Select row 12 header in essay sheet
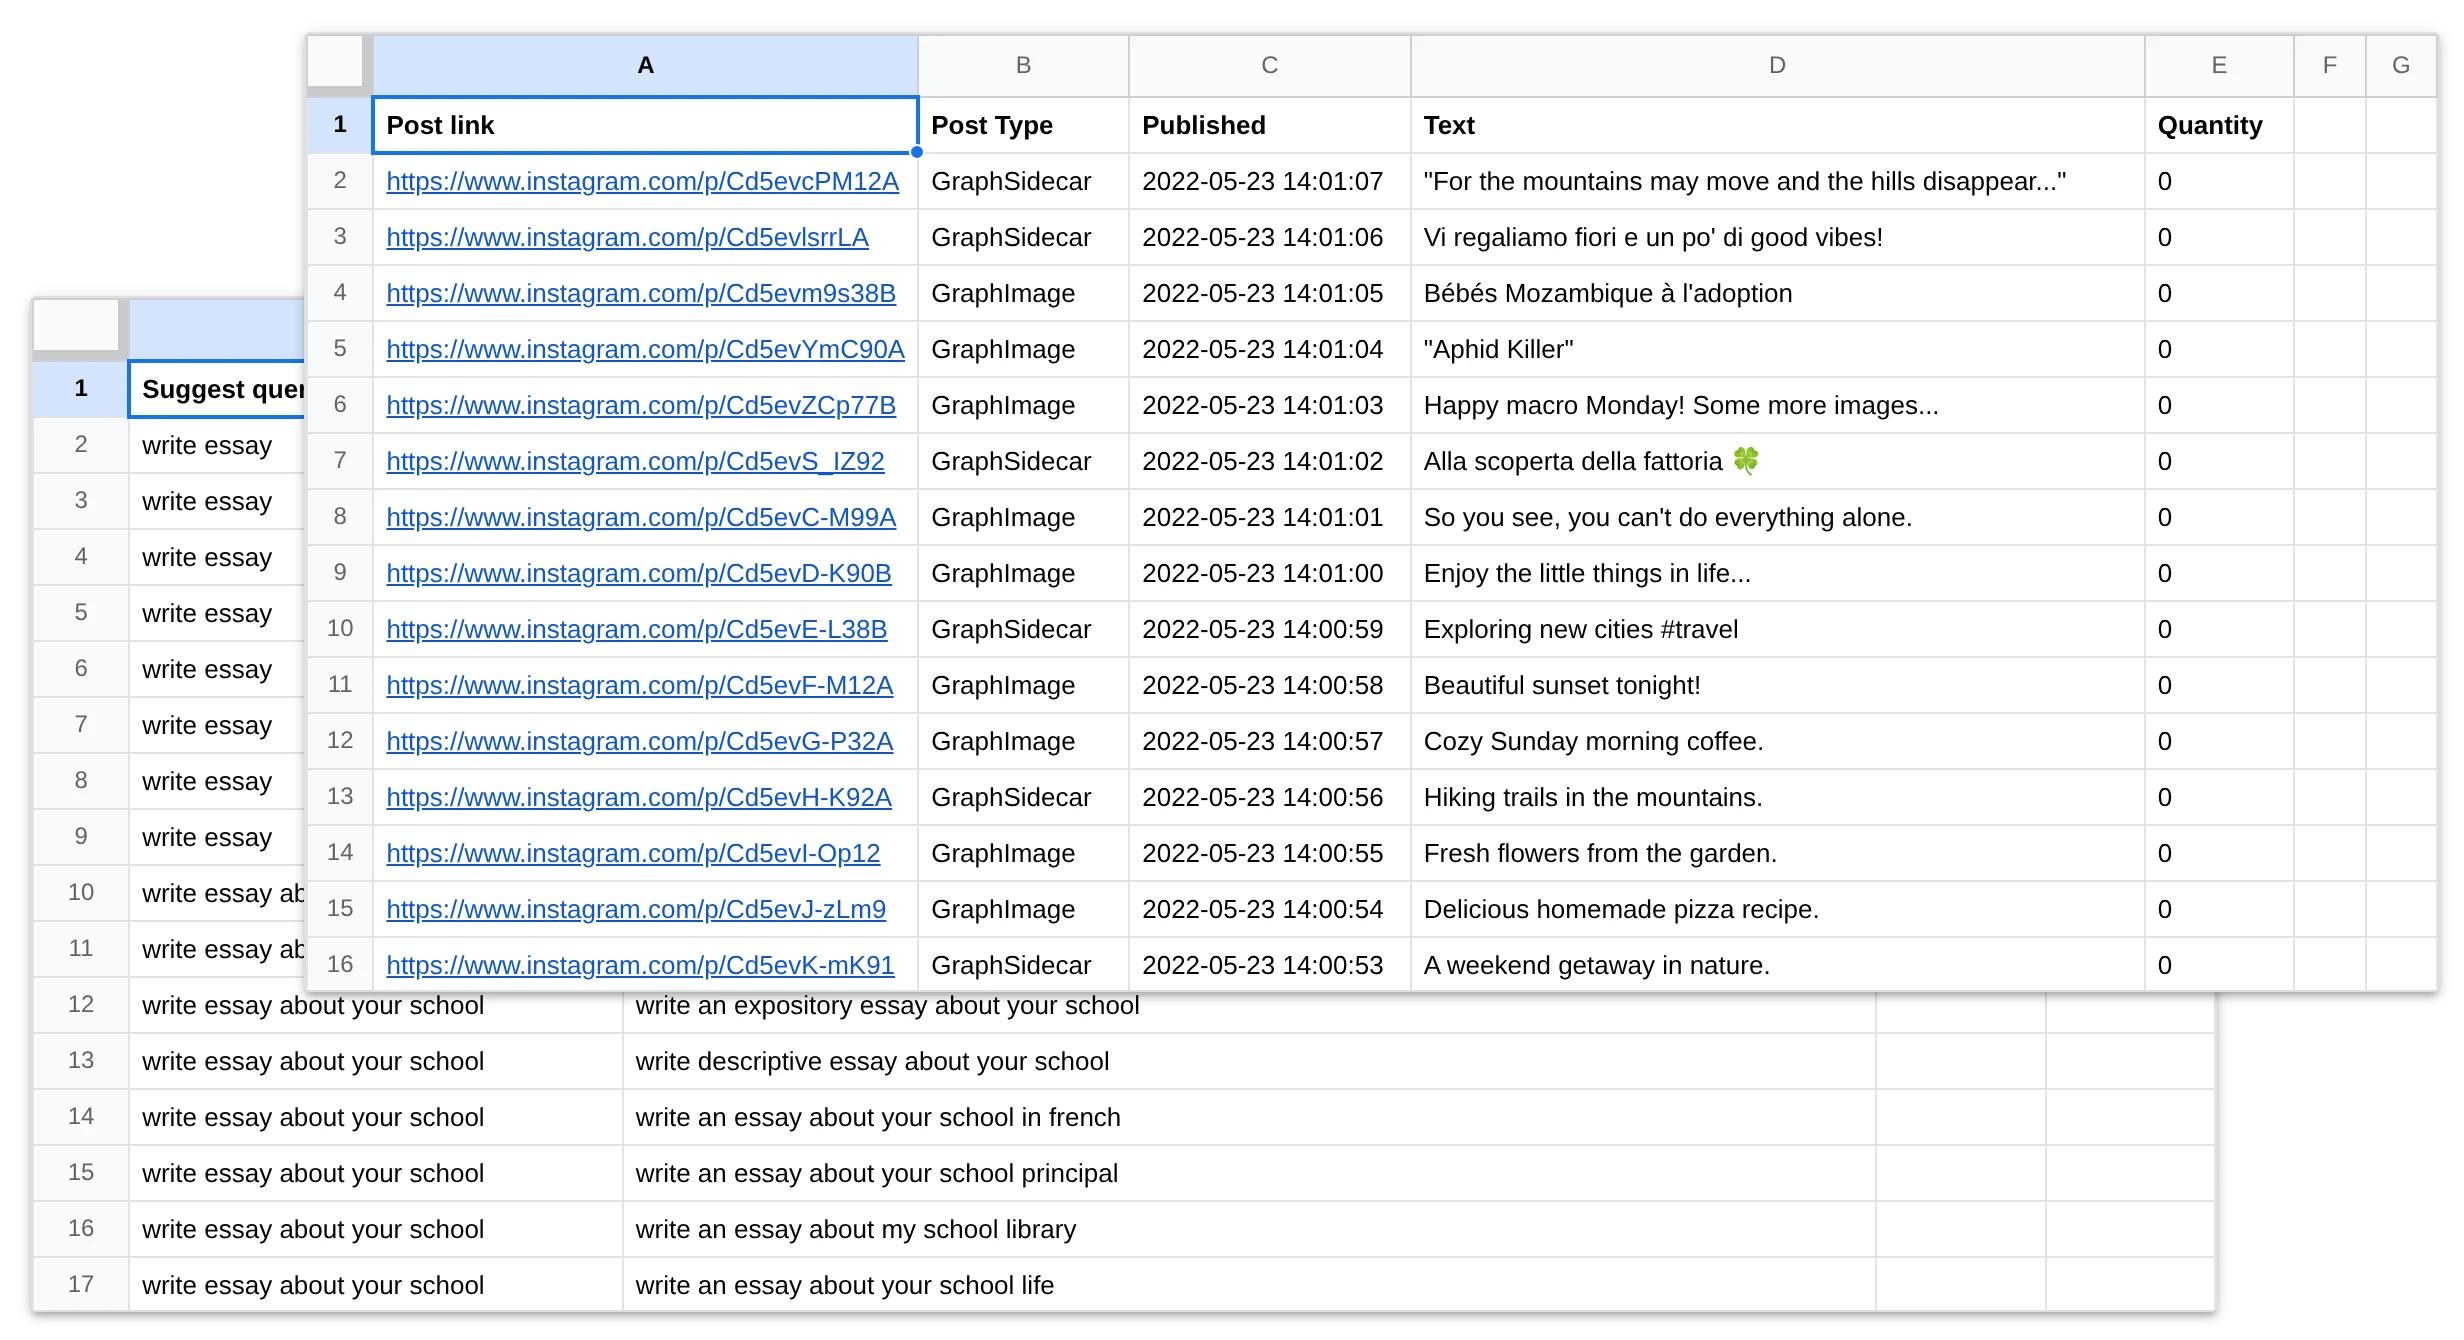 tap(81, 1005)
